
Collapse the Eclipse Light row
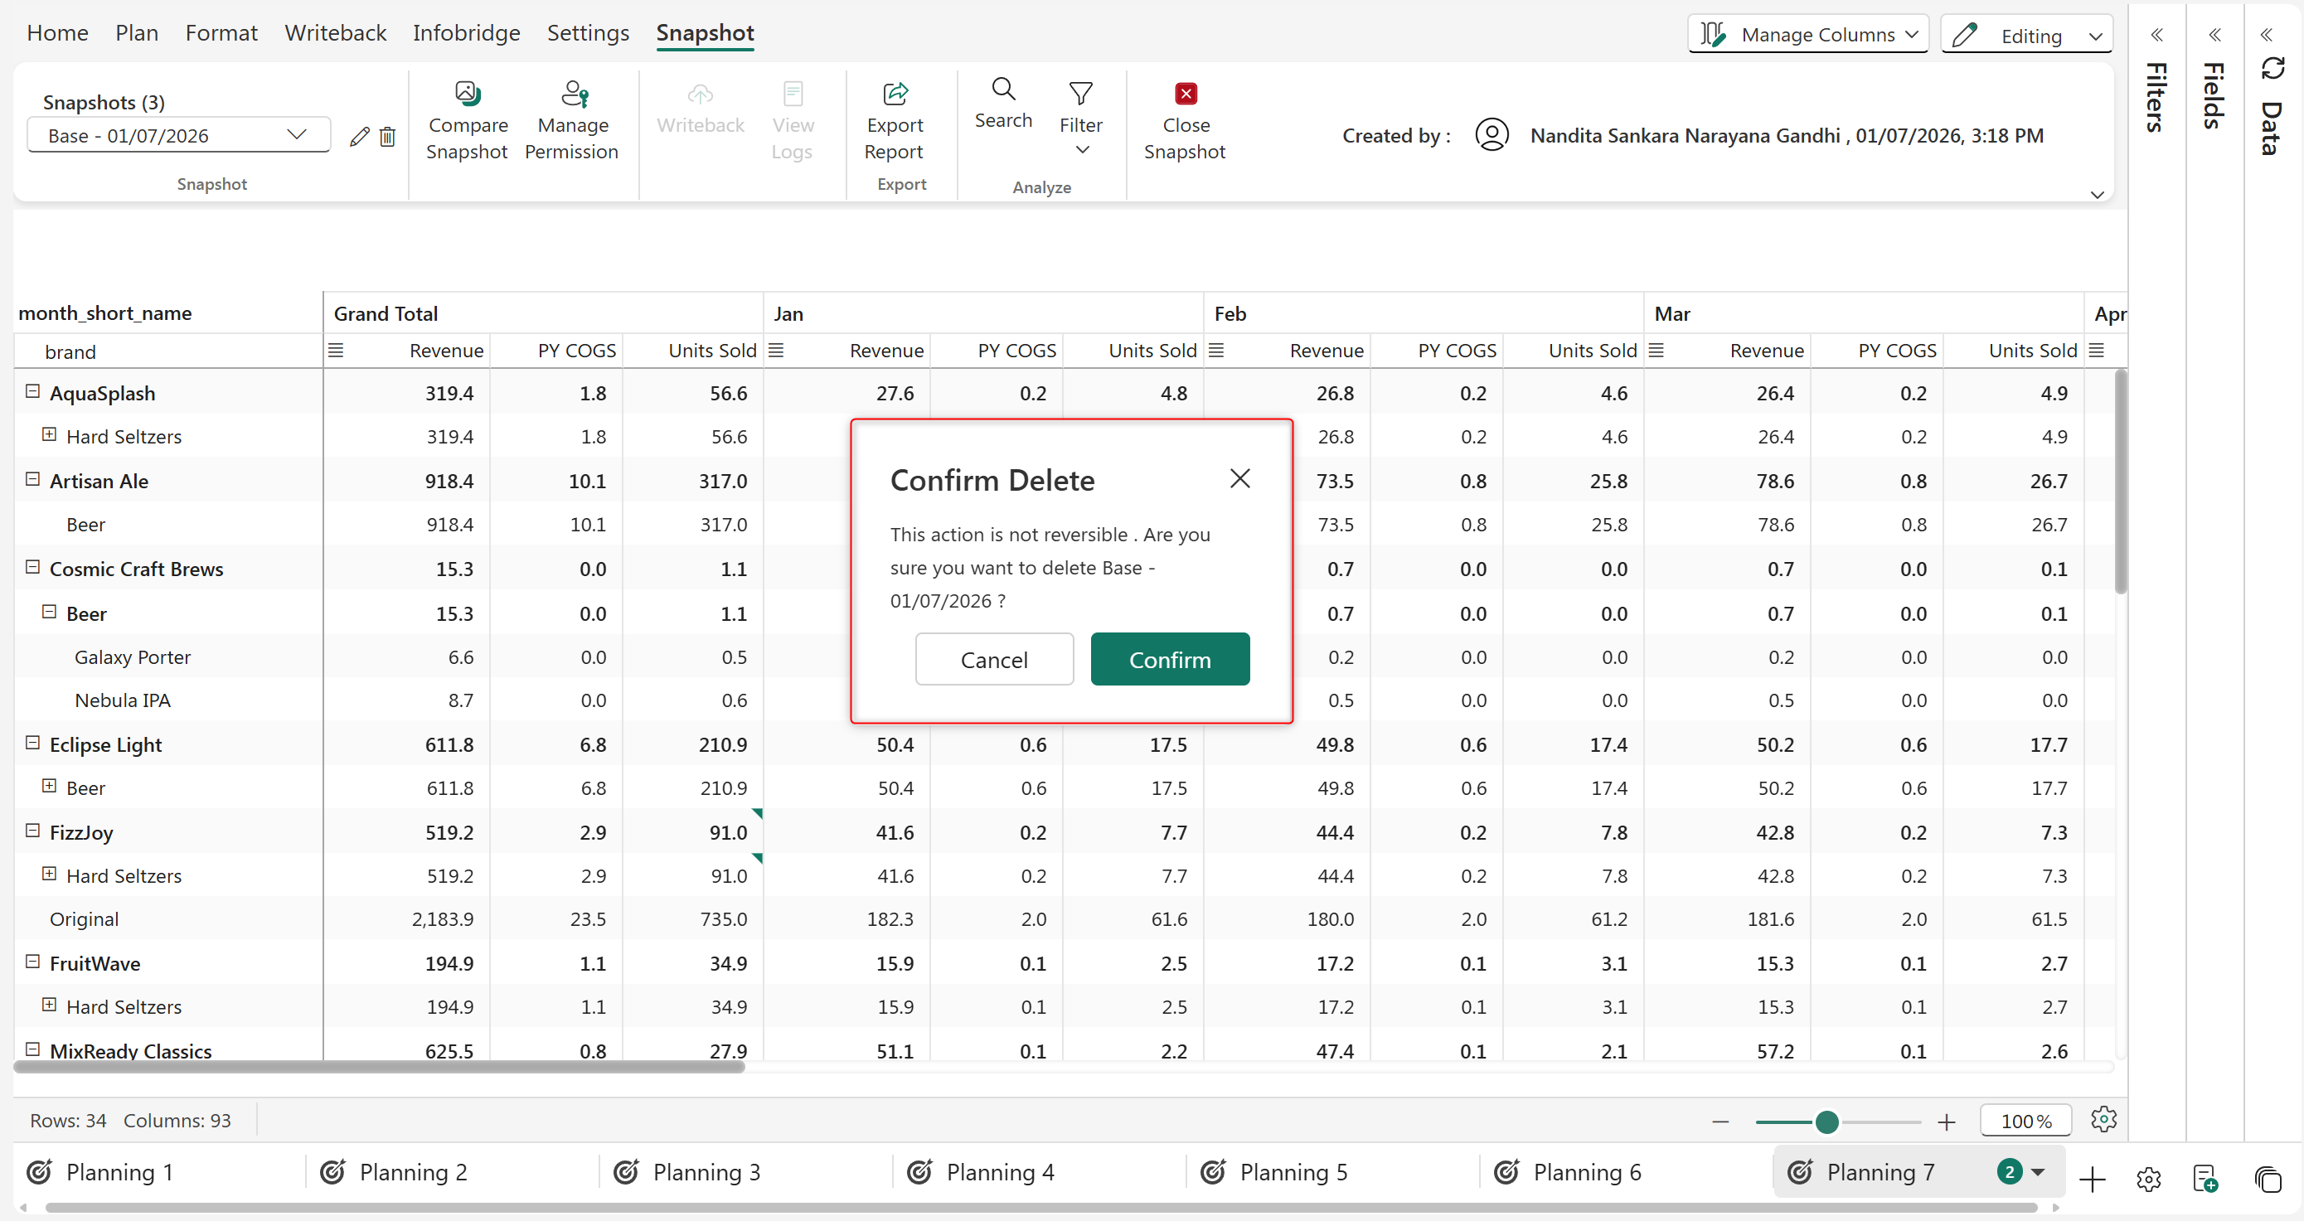33,743
